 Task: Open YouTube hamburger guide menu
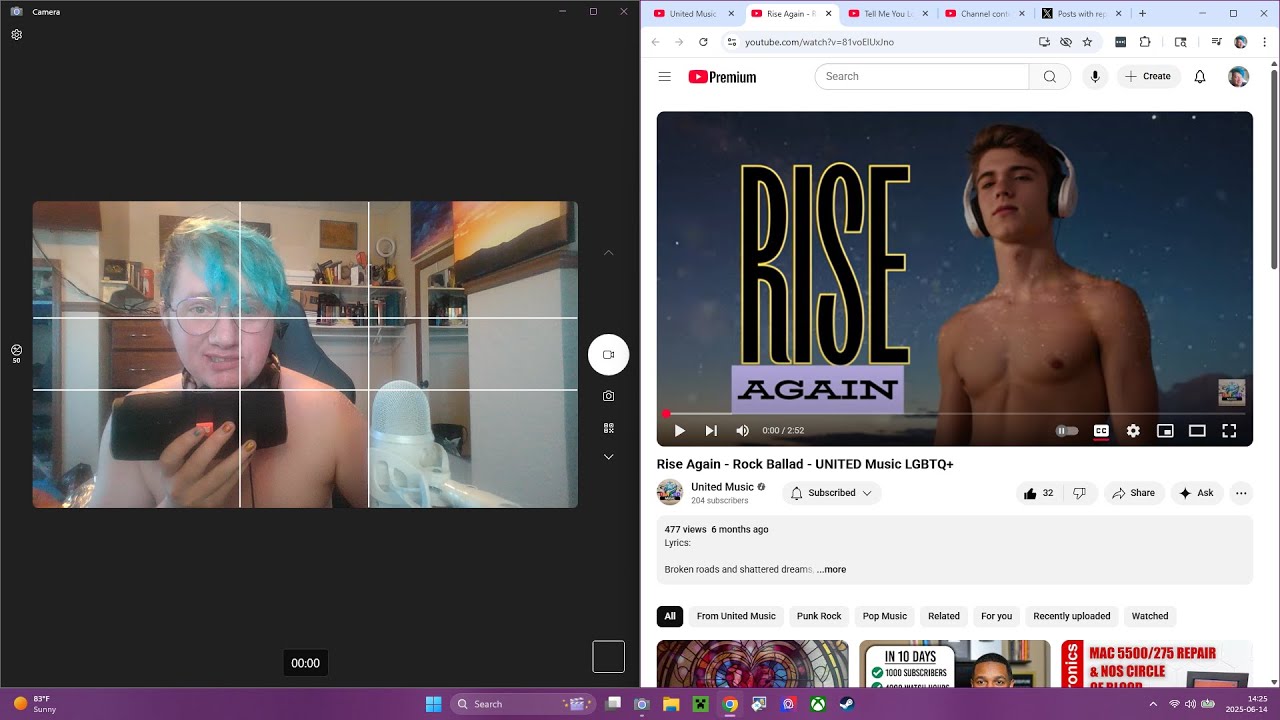click(665, 77)
